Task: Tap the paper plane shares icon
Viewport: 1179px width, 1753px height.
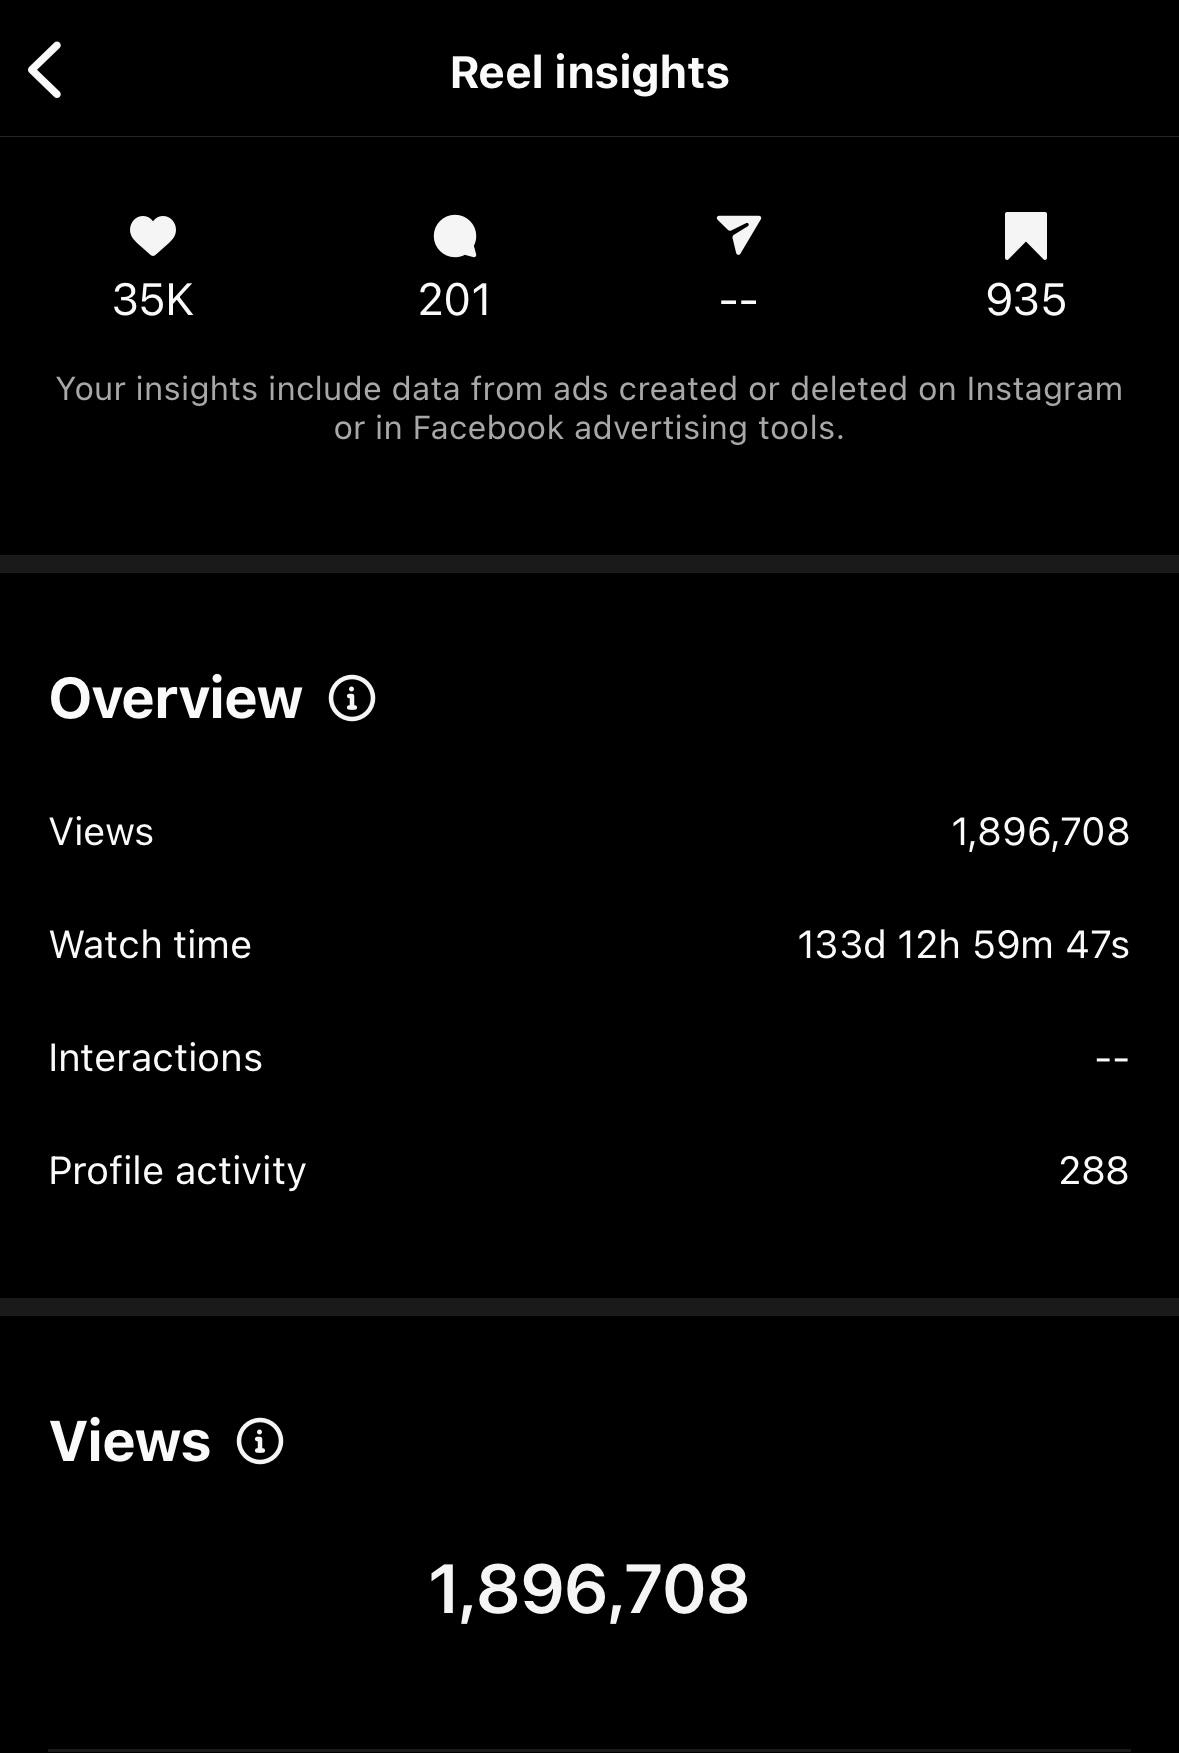Action: [739, 235]
